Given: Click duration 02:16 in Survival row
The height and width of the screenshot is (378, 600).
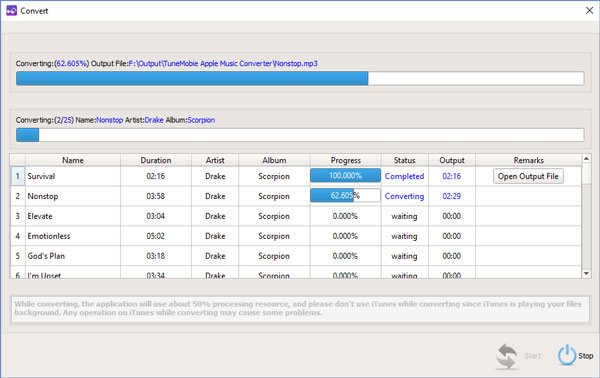Looking at the screenshot, I should 156,176.
